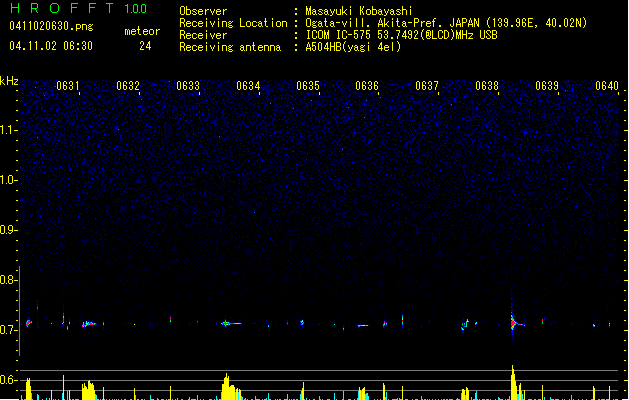
Task: Click the 'Receiver' field label
Action: (203, 35)
